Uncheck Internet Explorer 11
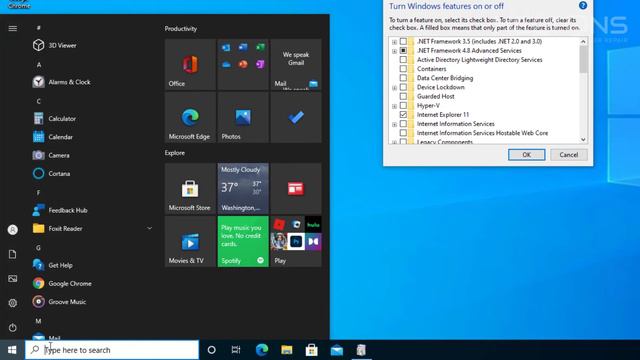 click(403, 115)
